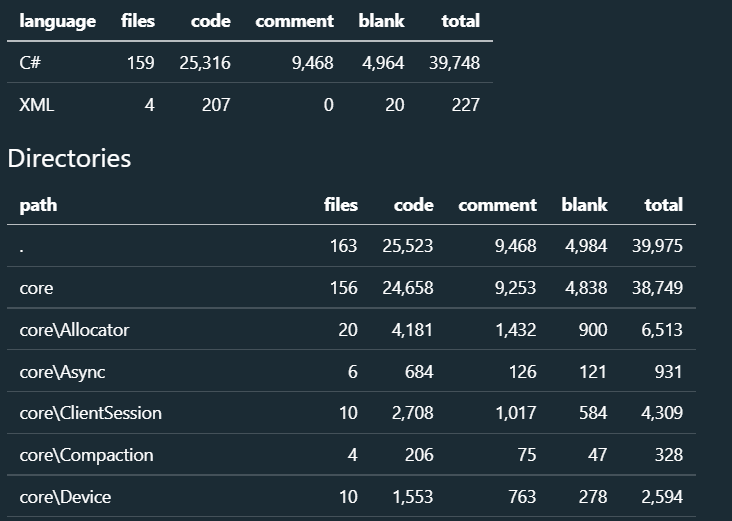Select the core\Allocator directory row
The width and height of the screenshot is (732, 521).
74,330
